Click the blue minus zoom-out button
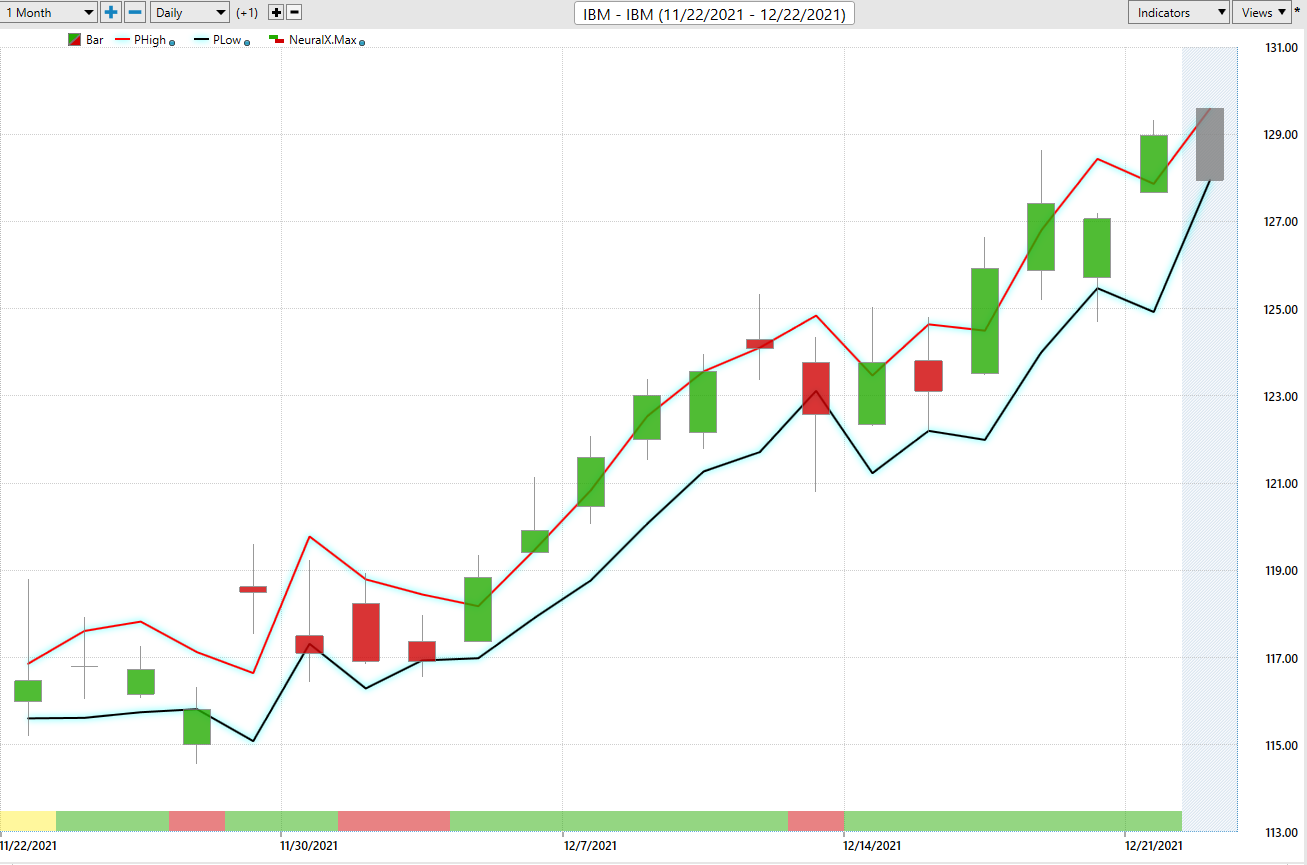This screenshot has height=865, width=1307. (135, 13)
